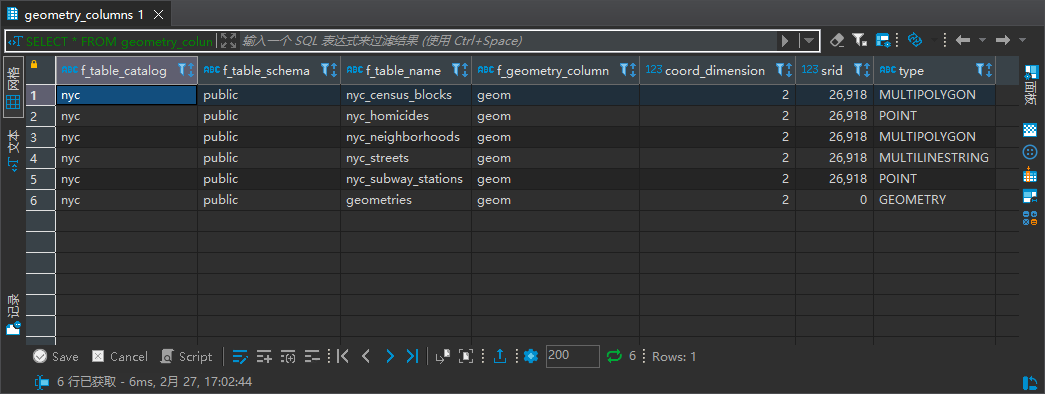Image resolution: width=1045 pixels, height=394 pixels.
Task: Click the Script button
Action: [x=187, y=357]
